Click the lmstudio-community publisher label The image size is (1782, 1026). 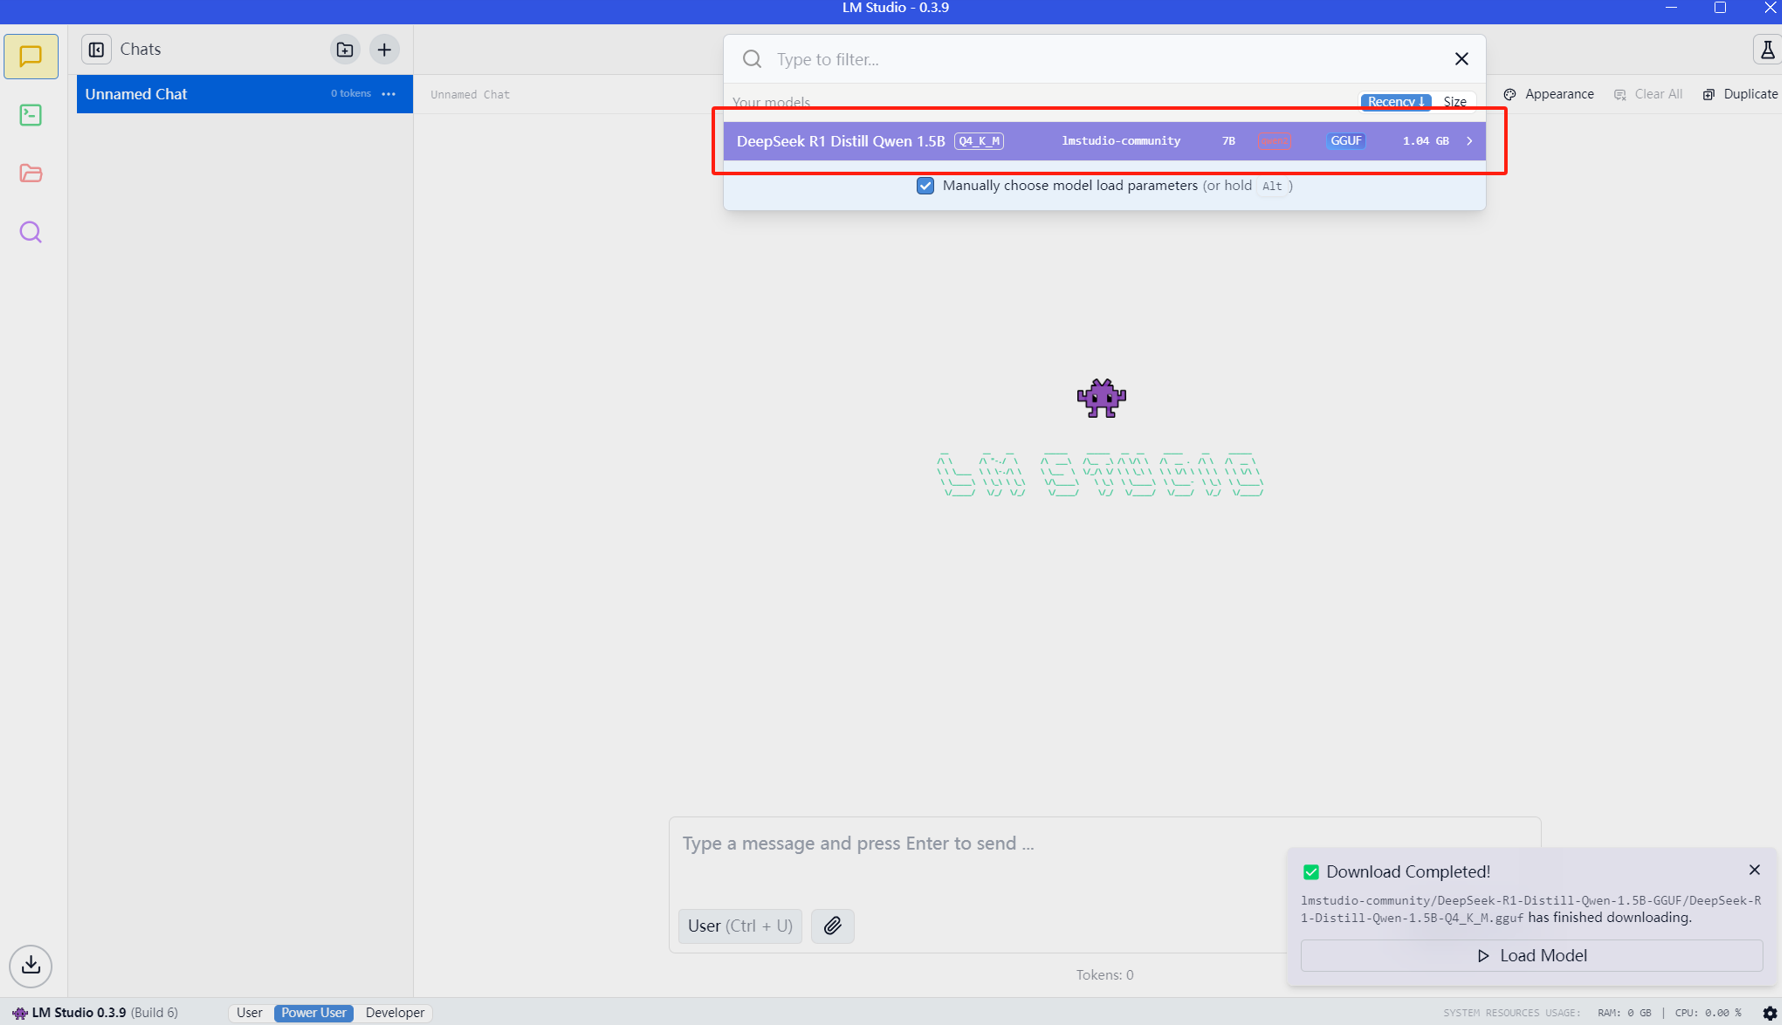(x=1121, y=141)
